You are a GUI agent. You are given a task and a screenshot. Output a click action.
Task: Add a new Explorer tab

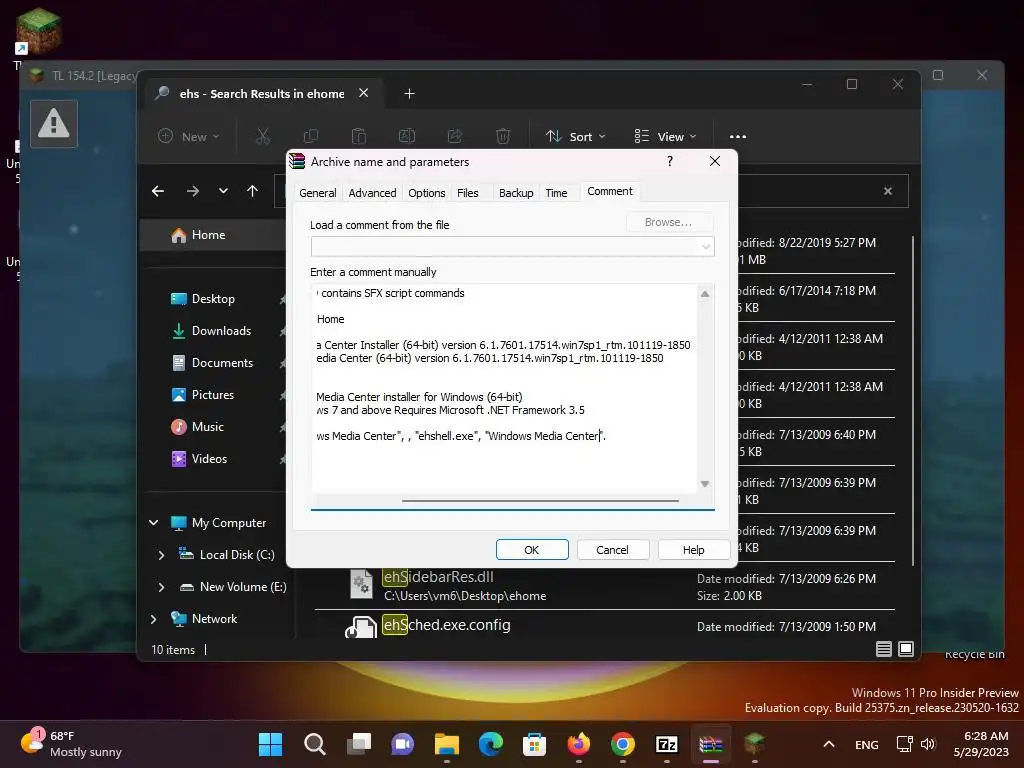click(409, 94)
